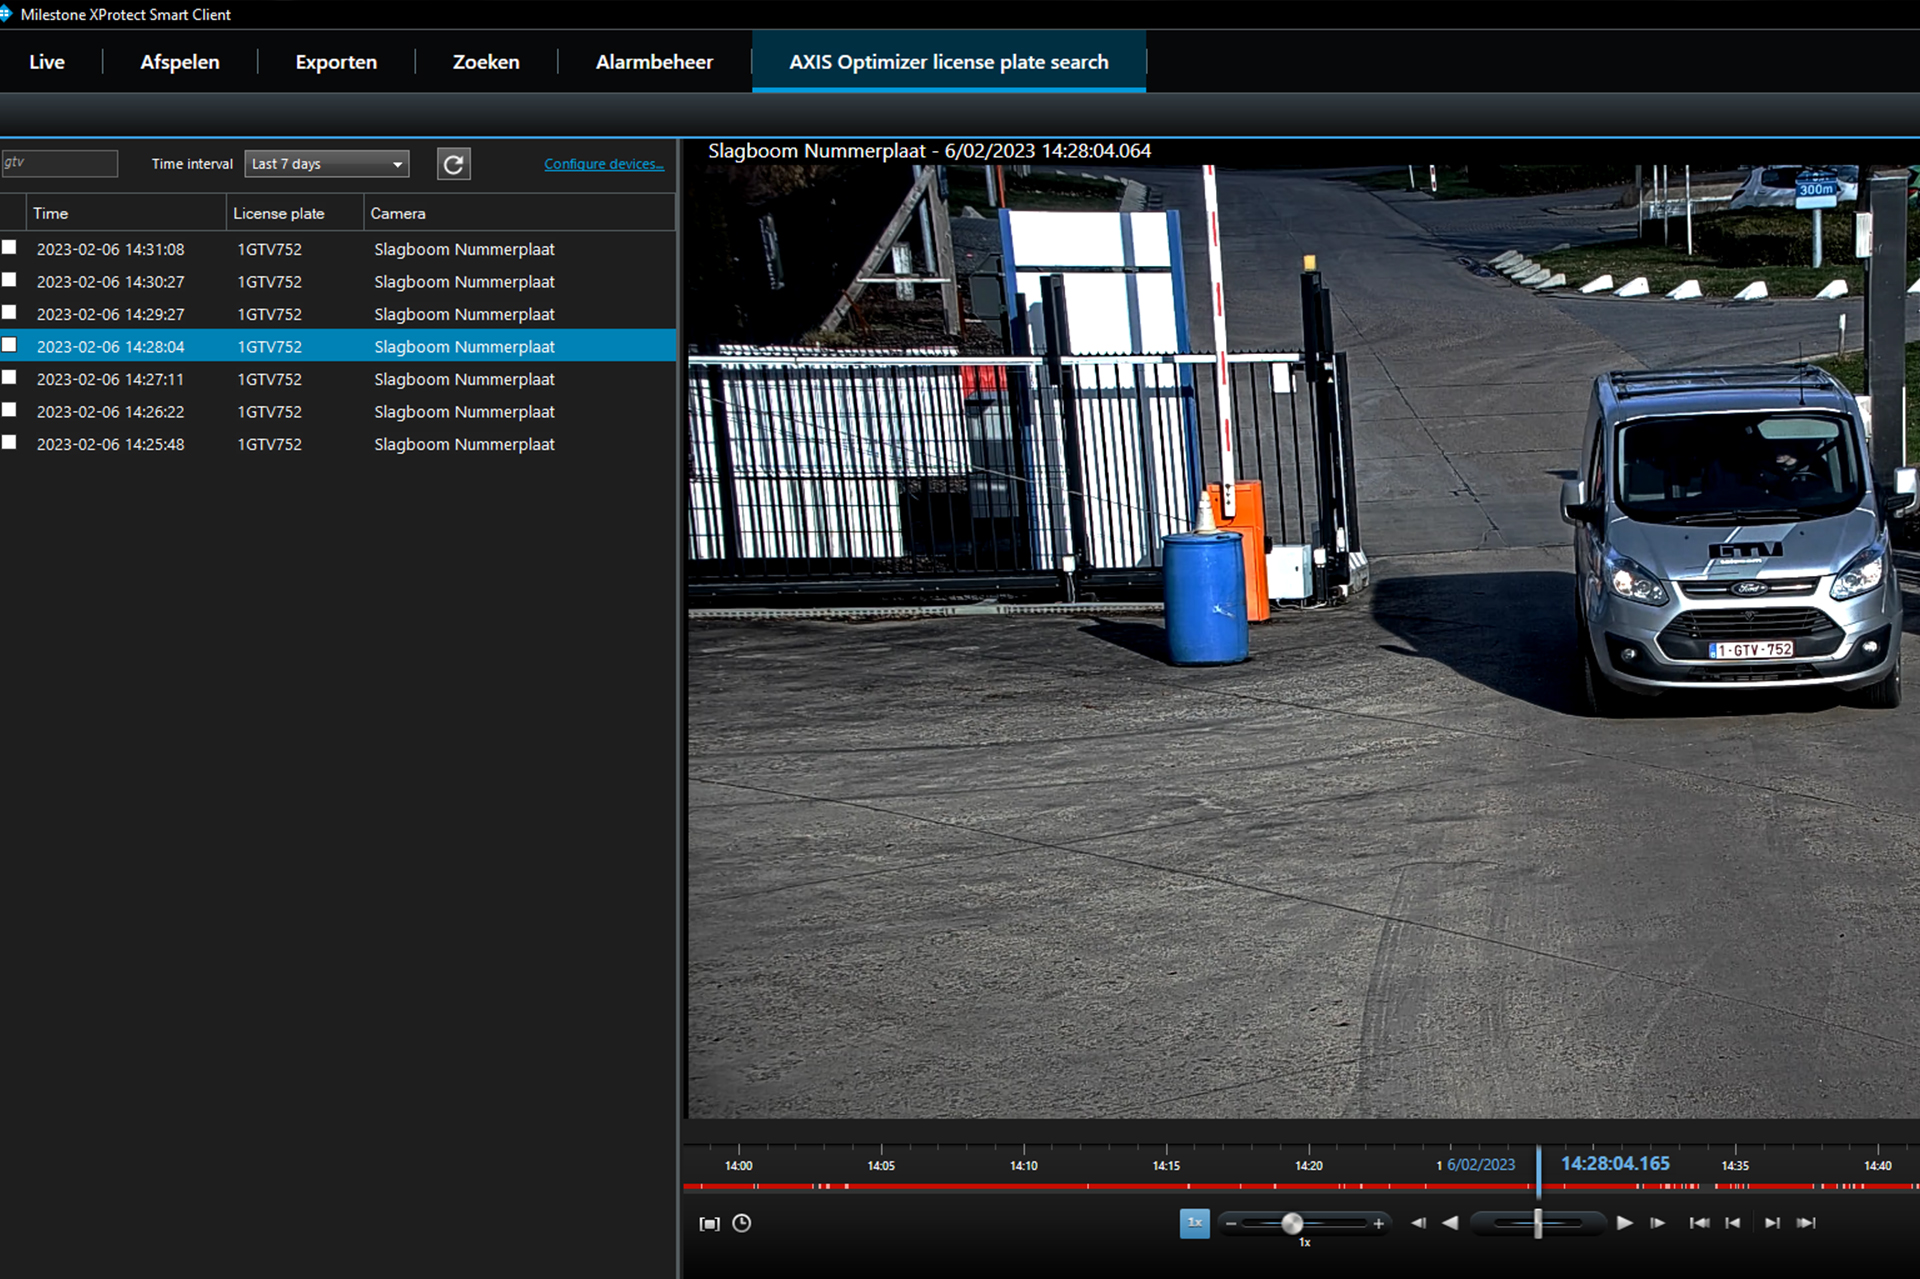Screen dimensions: 1920x1279
Task: Open the Time interval Last 7 days dropdown
Action: [327, 164]
